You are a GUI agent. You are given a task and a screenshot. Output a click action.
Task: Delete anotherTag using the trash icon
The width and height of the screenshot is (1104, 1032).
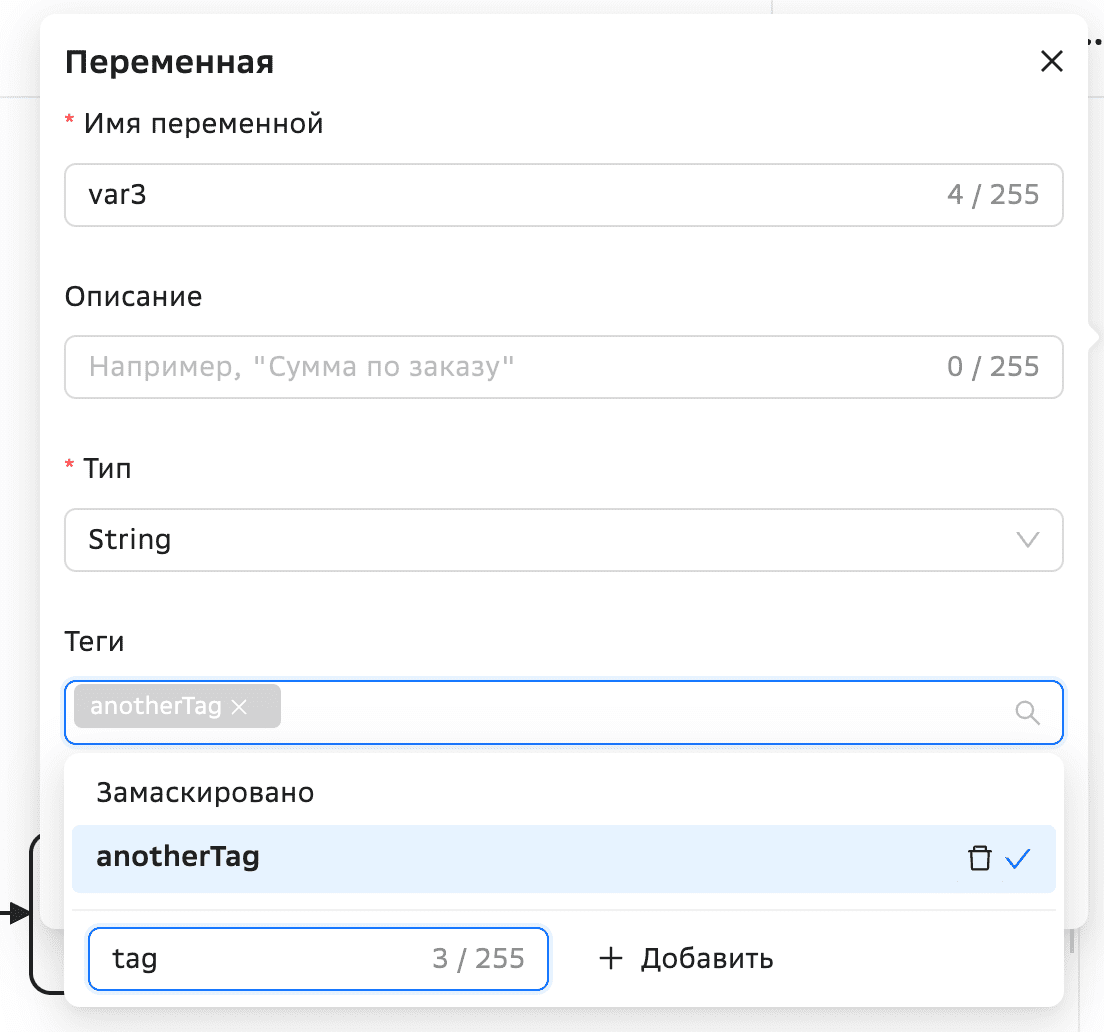coord(980,858)
